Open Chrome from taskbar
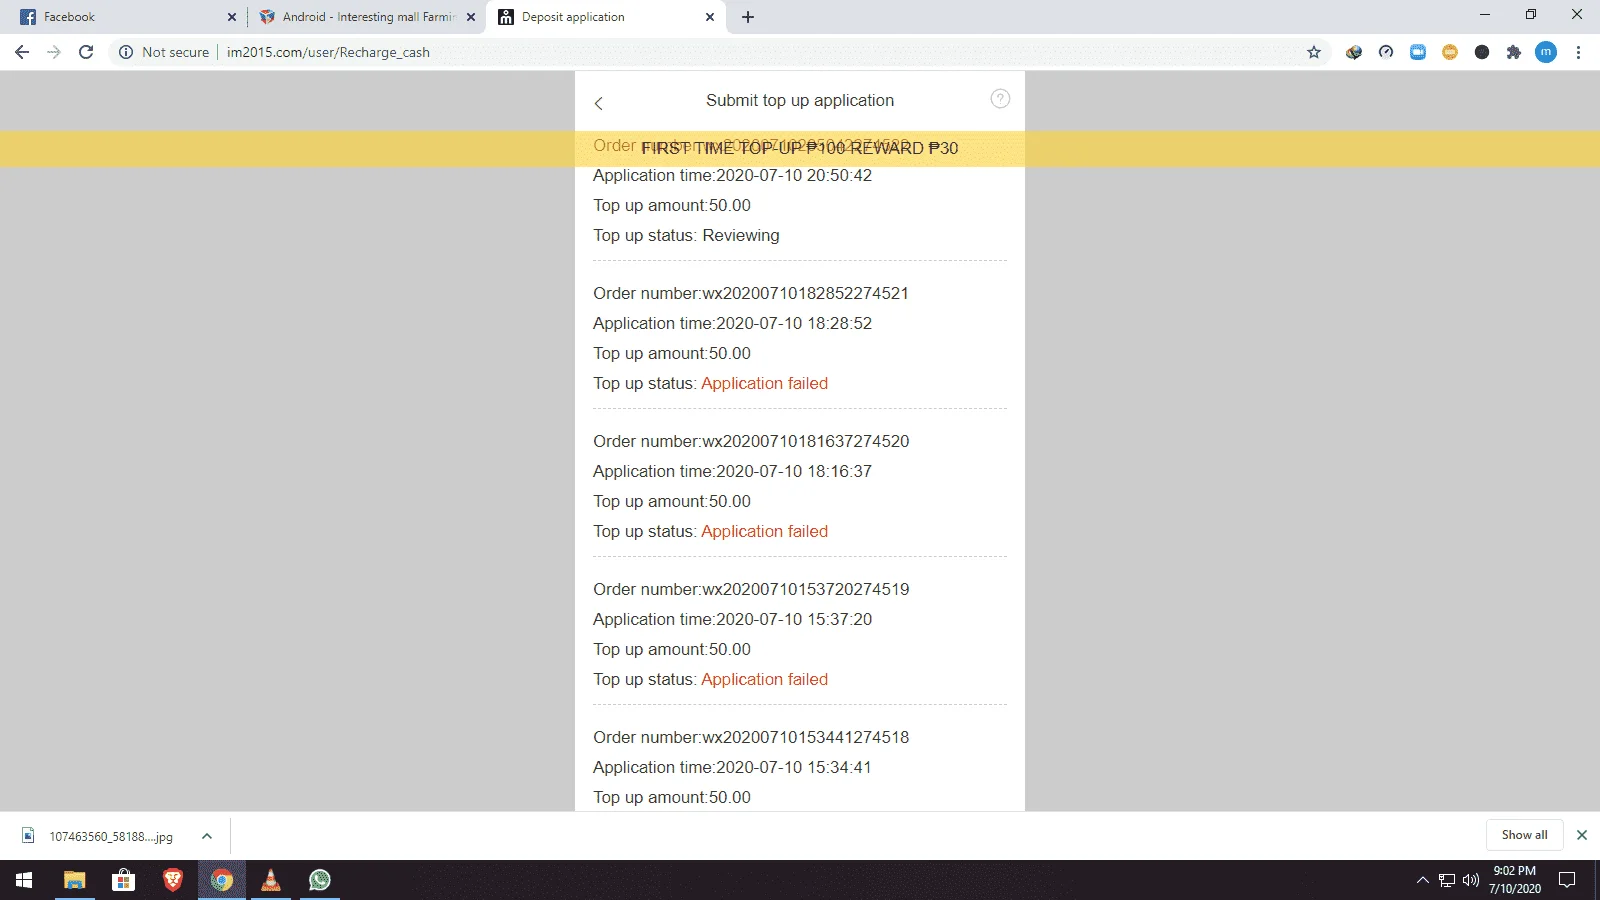The width and height of the screenshot is (1600, 900). coord(221,880)
